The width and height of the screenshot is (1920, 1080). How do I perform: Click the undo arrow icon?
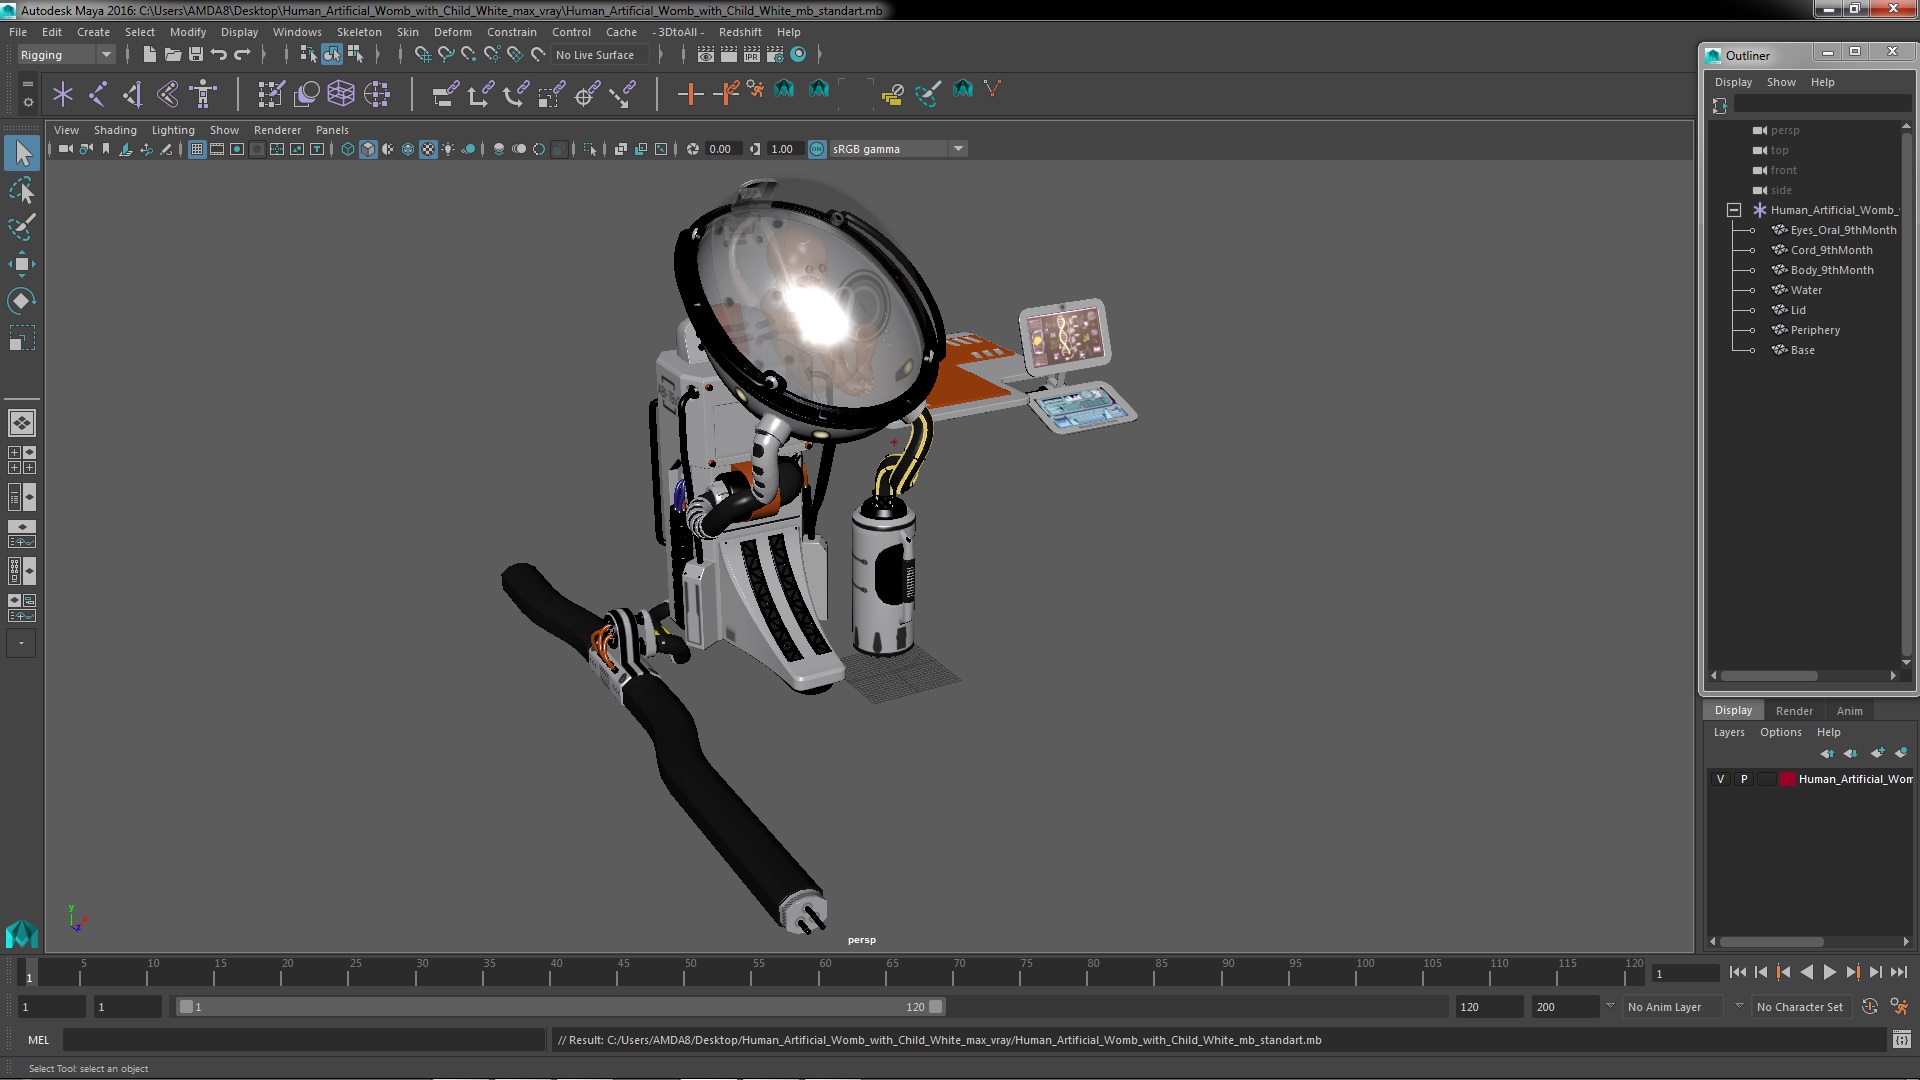(218, 55)
